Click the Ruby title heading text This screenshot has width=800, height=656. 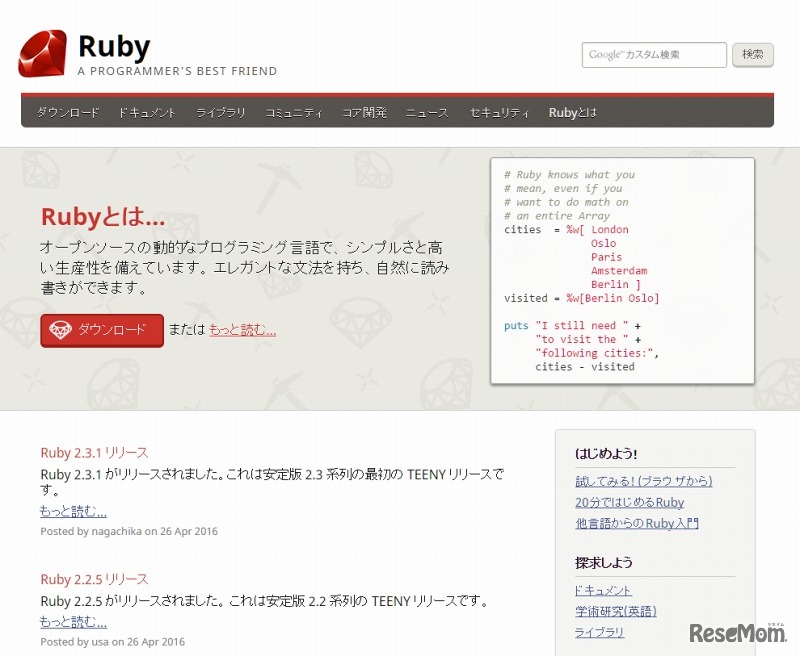[114, 47]
